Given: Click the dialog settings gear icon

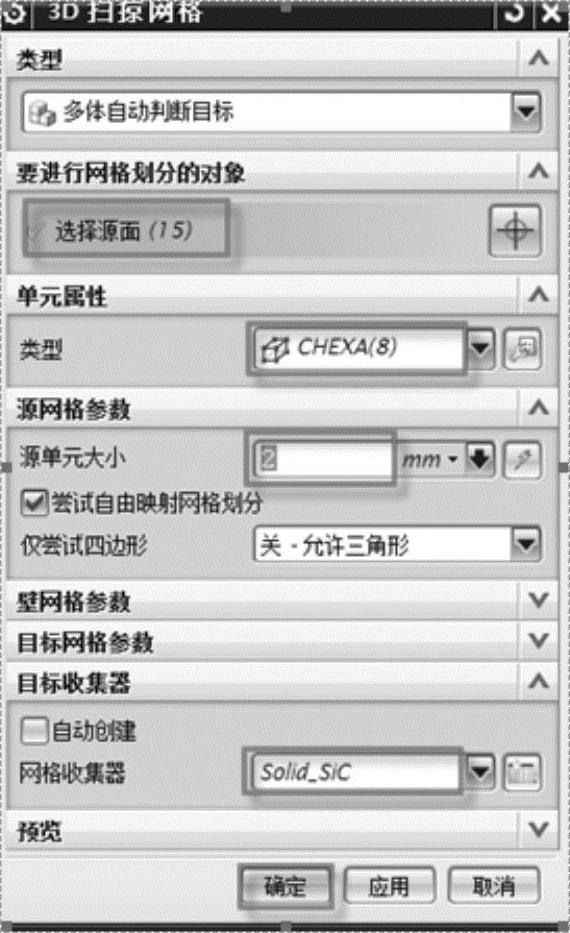Looking at the screenshot, I should [x=14, y=13].
